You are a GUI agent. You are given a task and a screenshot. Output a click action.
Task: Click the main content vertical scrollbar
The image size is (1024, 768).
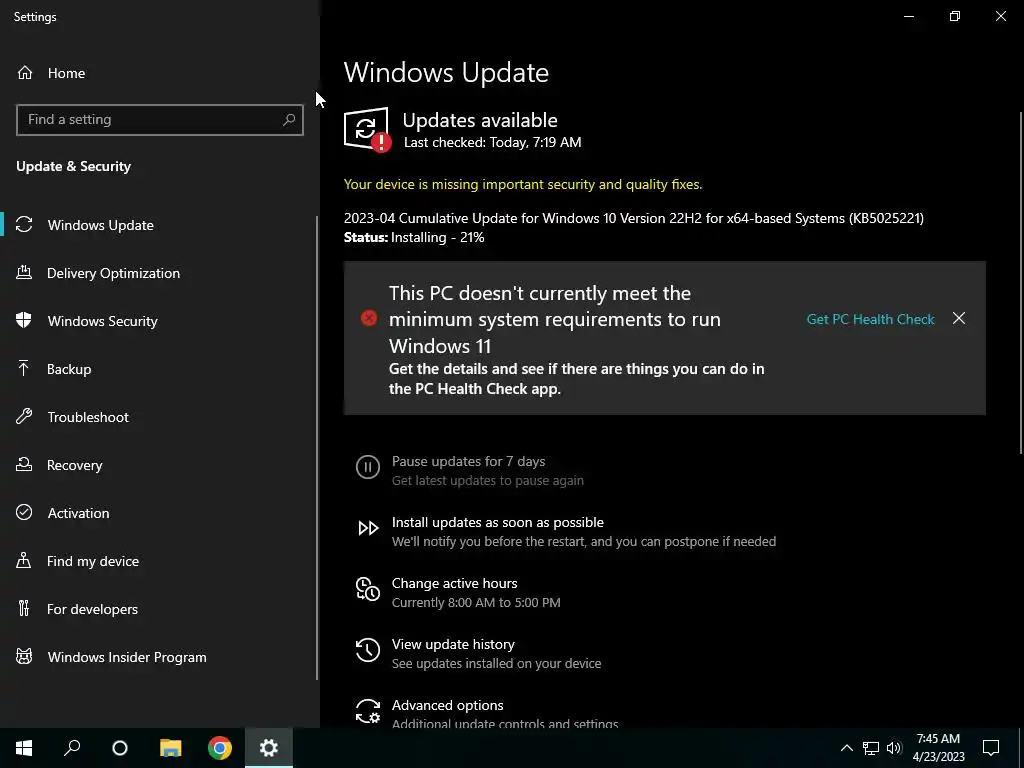(1020, 283)
